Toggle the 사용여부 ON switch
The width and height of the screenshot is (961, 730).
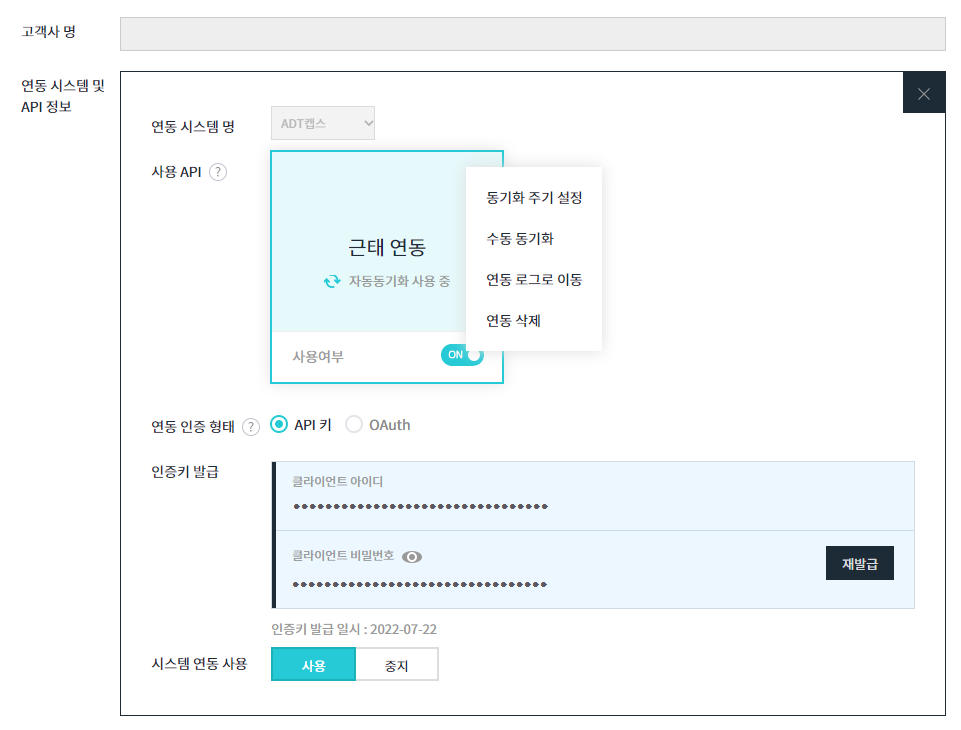coord(462,355)
